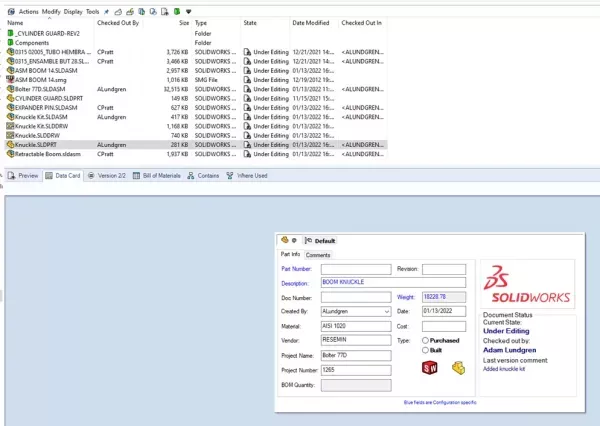Select the Built radio button
This screenshot has width=600, height=426.
point(425,350)
